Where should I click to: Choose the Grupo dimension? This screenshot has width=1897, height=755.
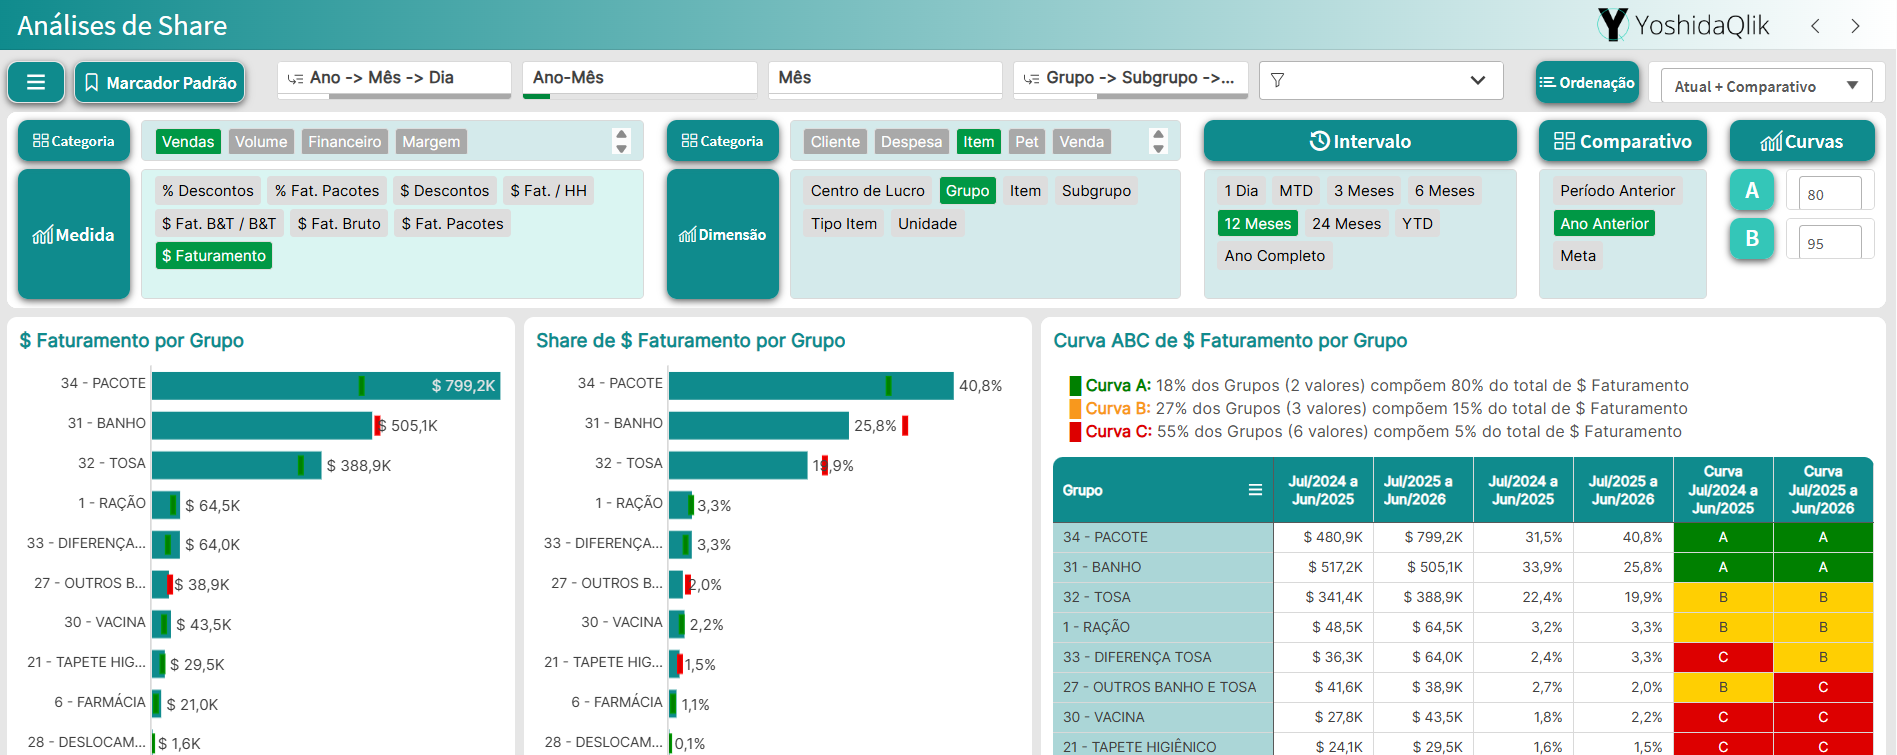(967, 191)
